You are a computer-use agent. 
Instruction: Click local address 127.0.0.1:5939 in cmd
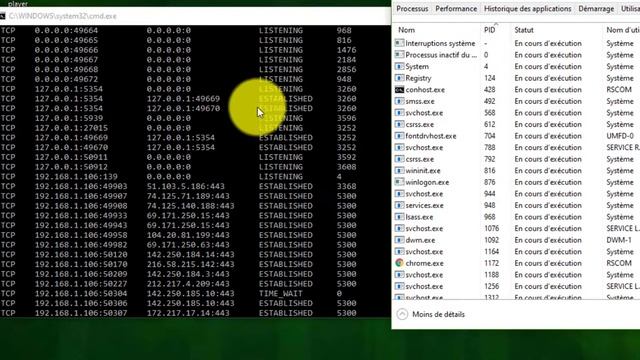69,118
